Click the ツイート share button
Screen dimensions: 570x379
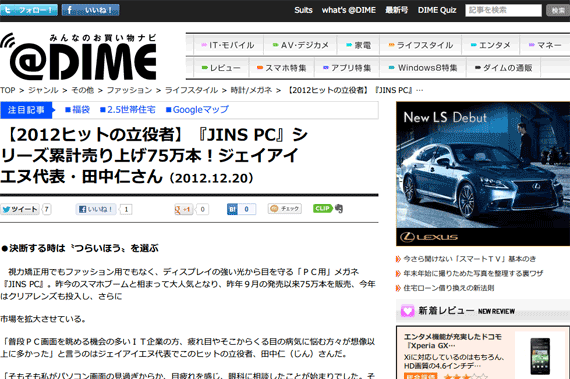click(20, 209)
